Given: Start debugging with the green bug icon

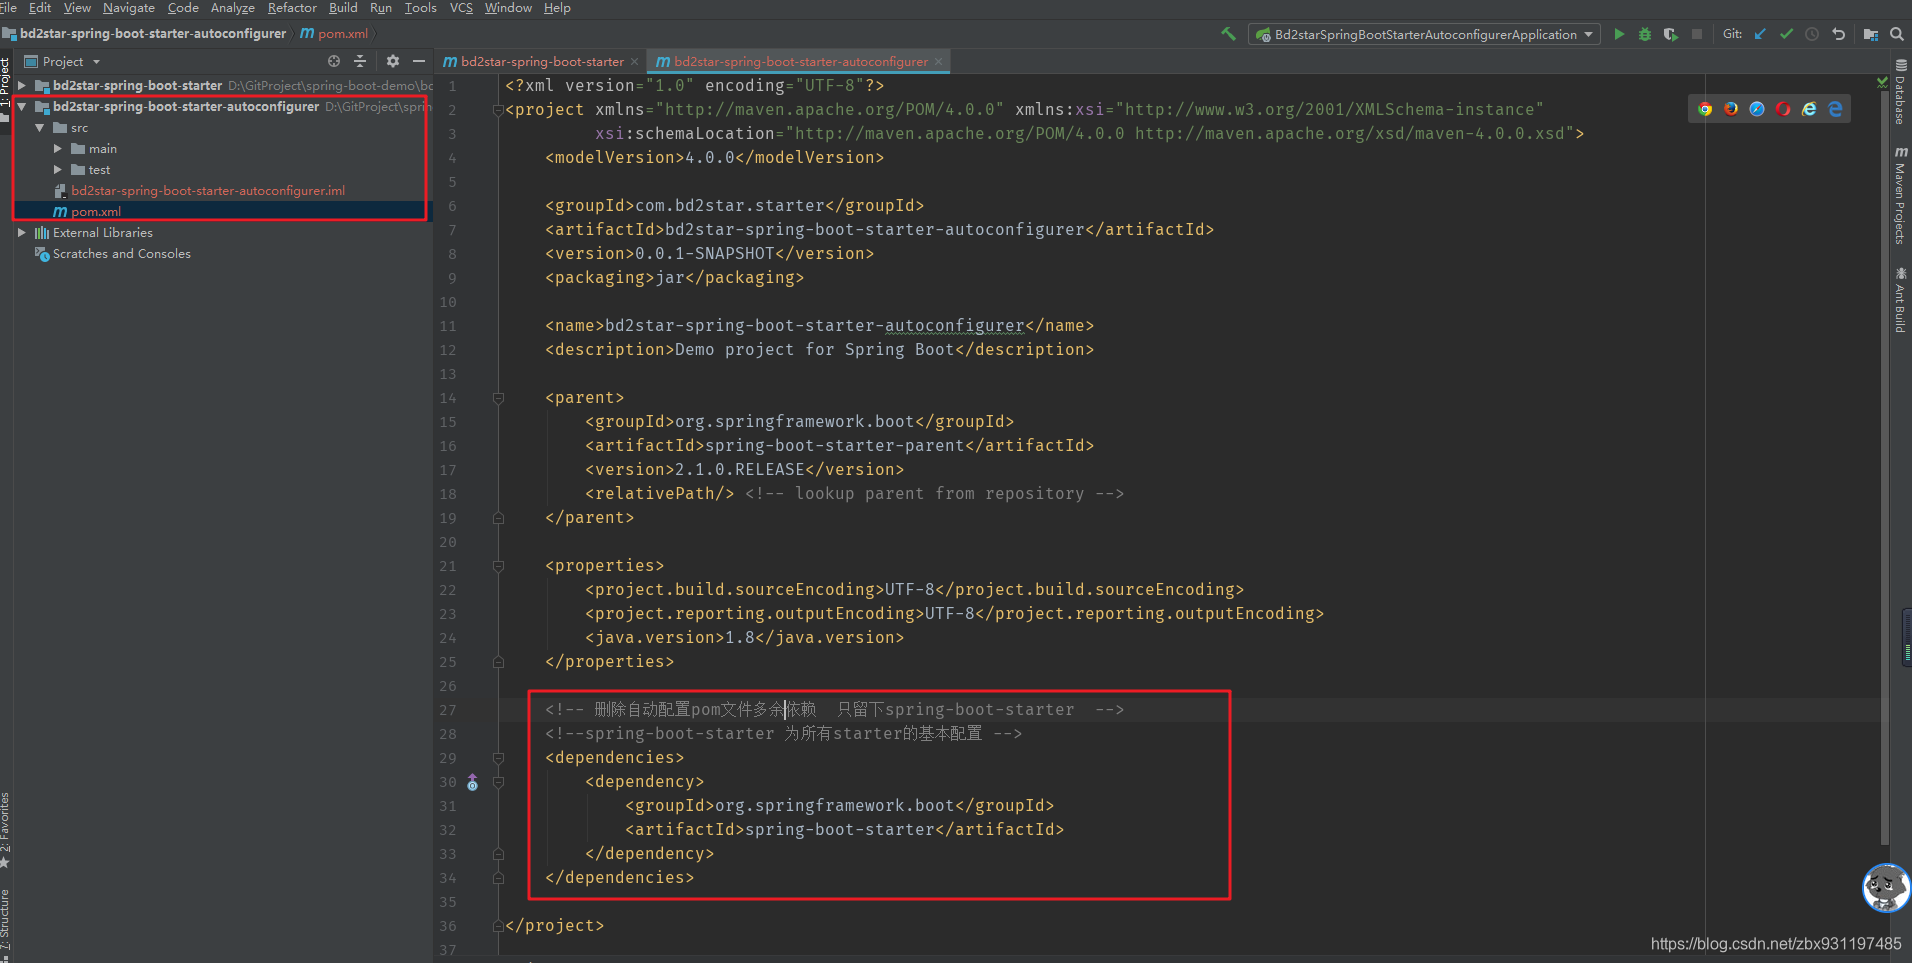Looking at the screenshot, I should (1645, 34).
